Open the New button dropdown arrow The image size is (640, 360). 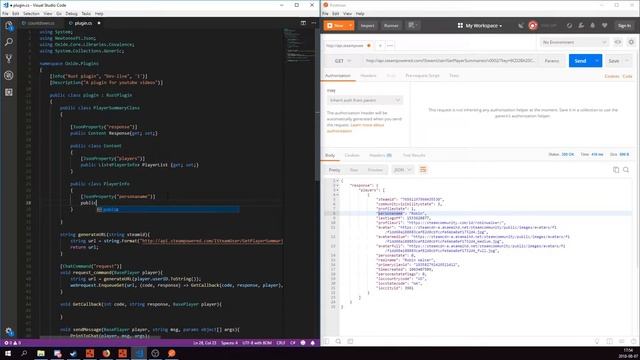pos(350,25)
